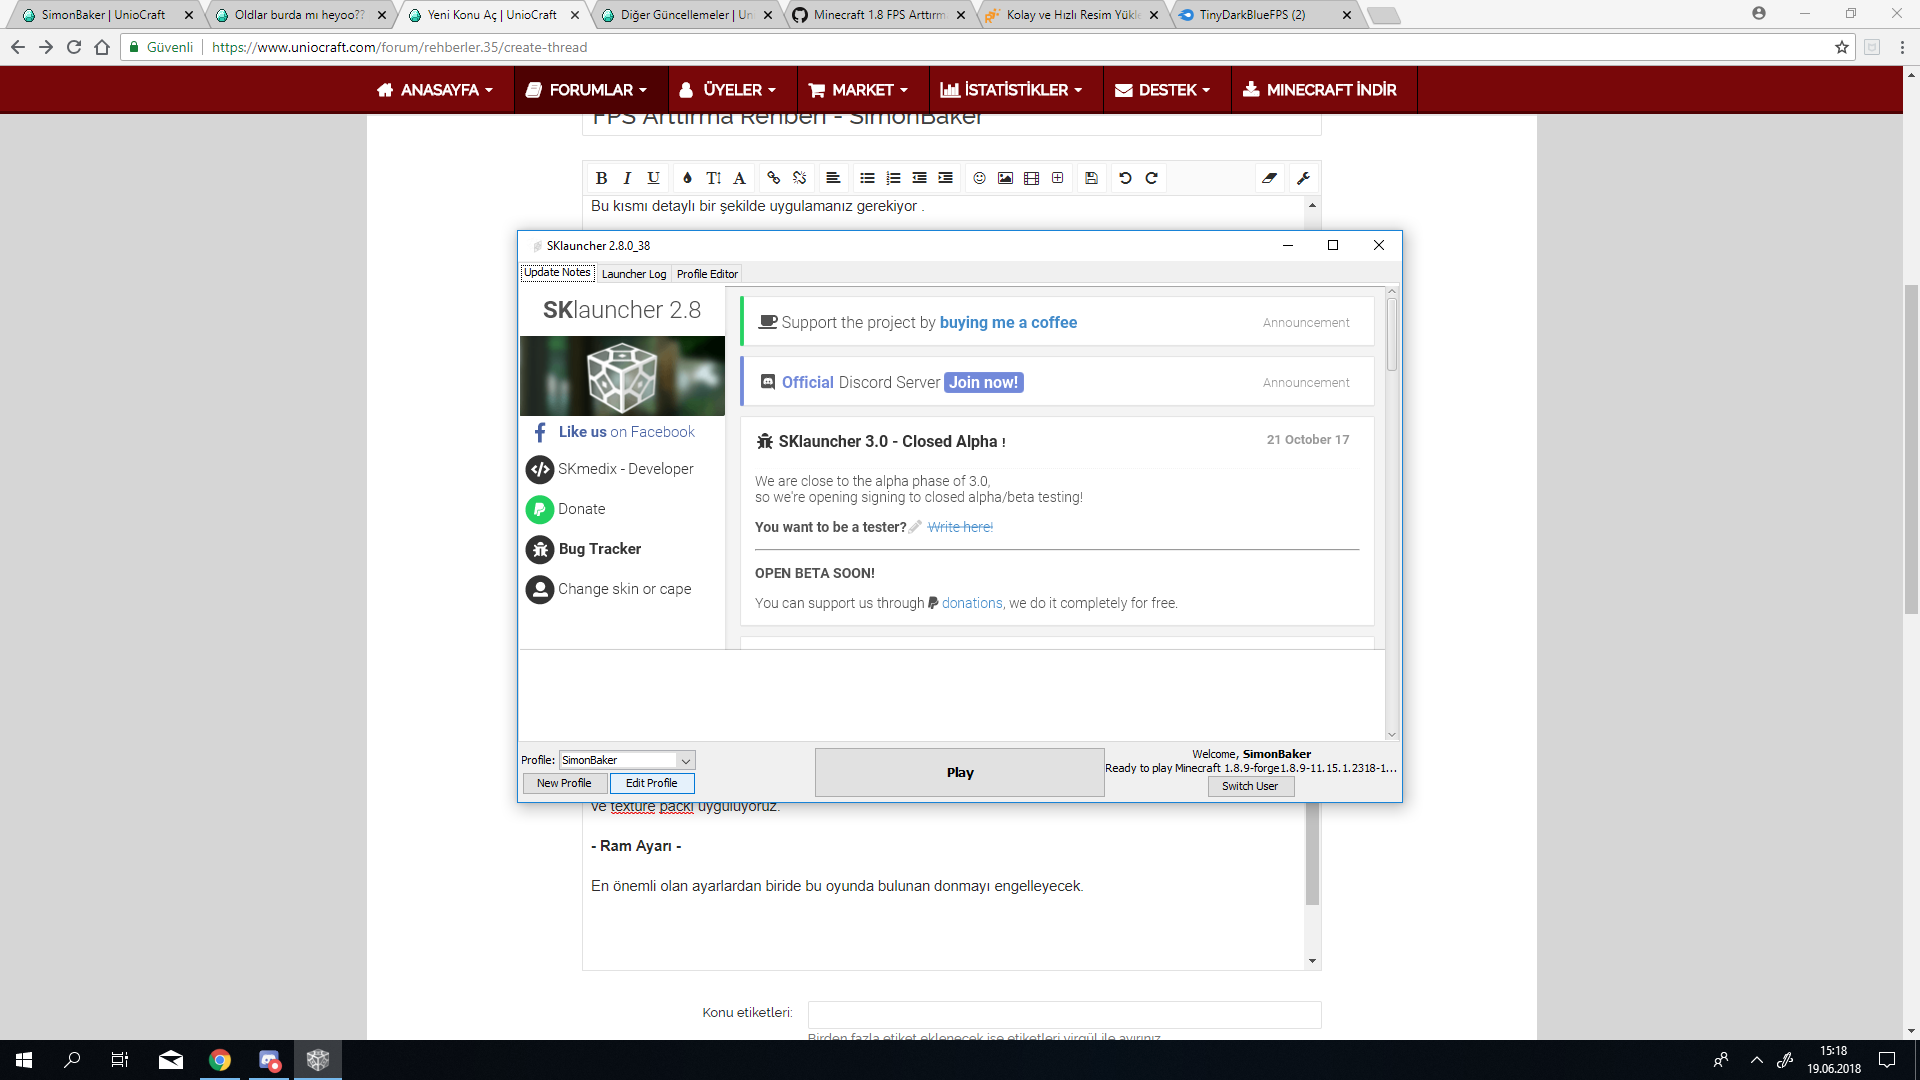Focus the Konu etiketleri input field
The height and width of the screenshot is (1080, 1920).
tap(1064, 1014)
